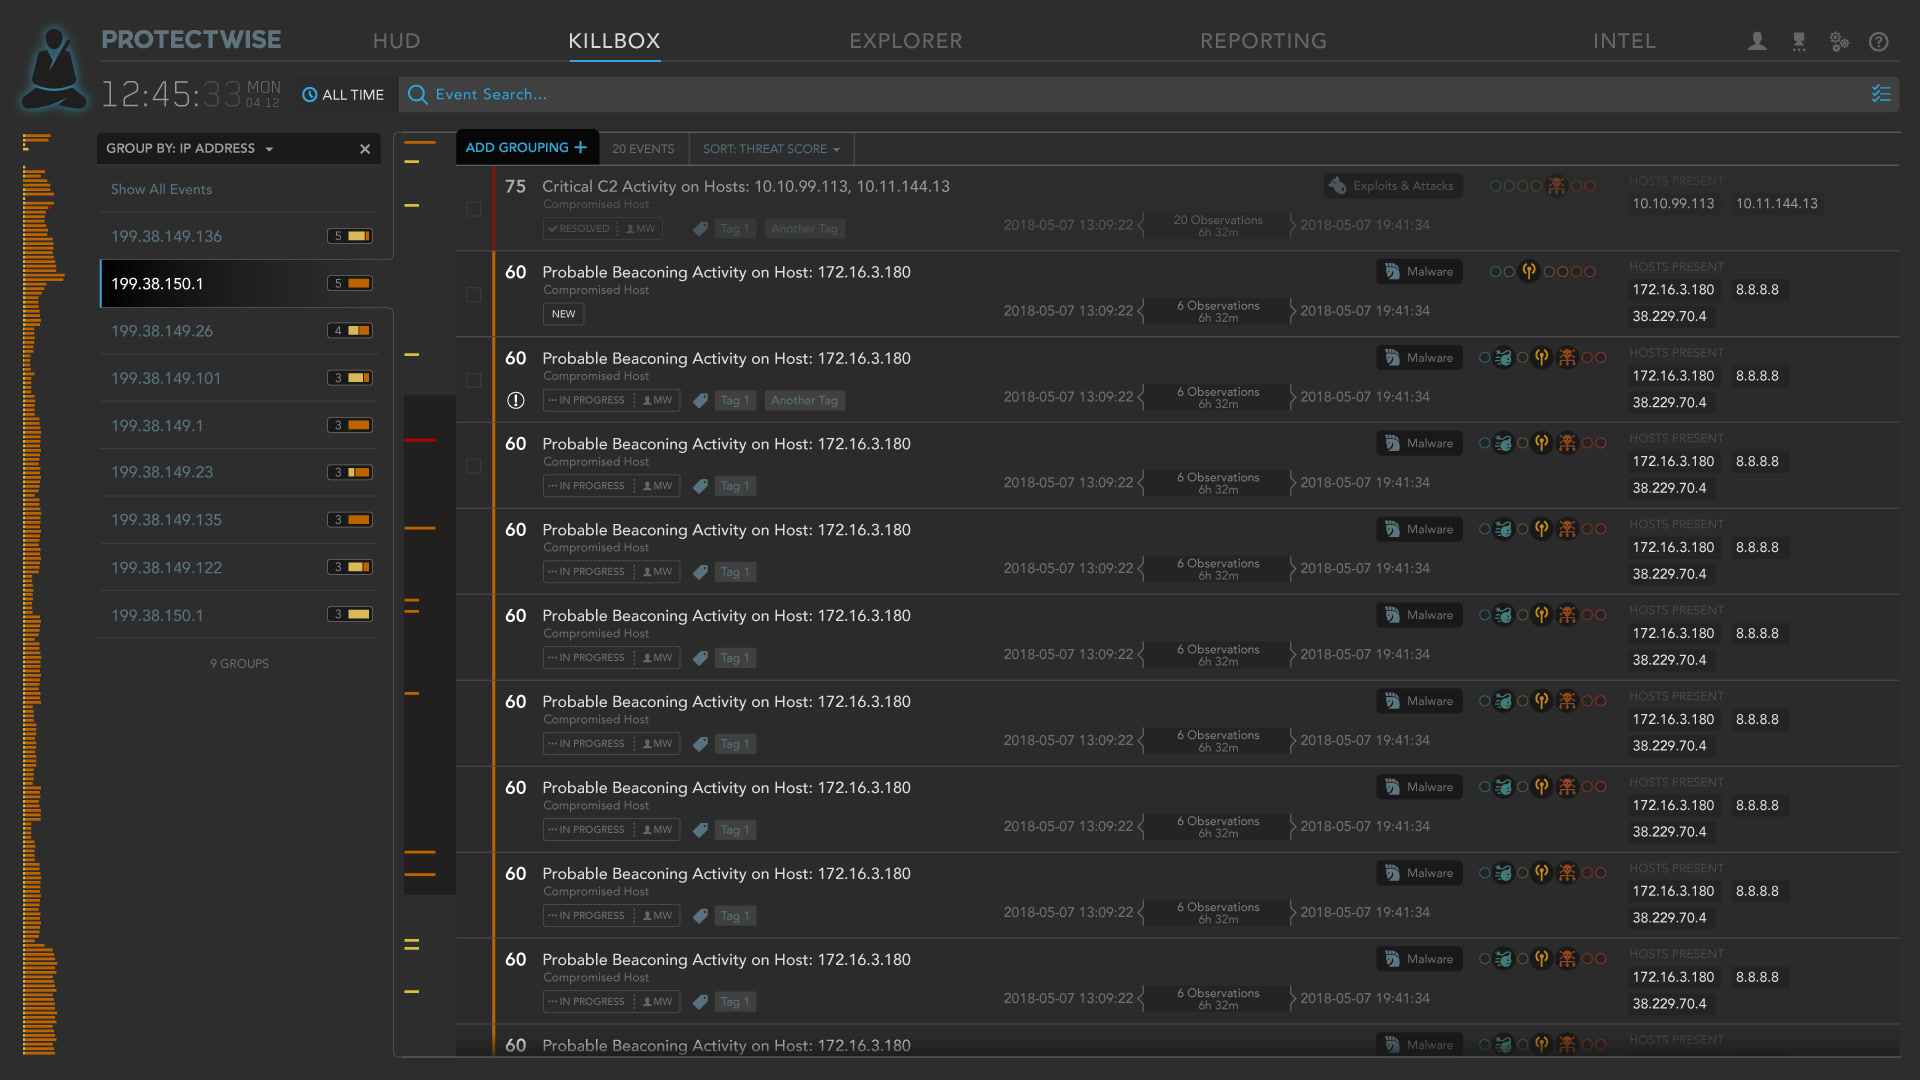Select group 199.38.149.136
The image size is (1920, 1080).
pyautogui.click(x=239, y=236)
